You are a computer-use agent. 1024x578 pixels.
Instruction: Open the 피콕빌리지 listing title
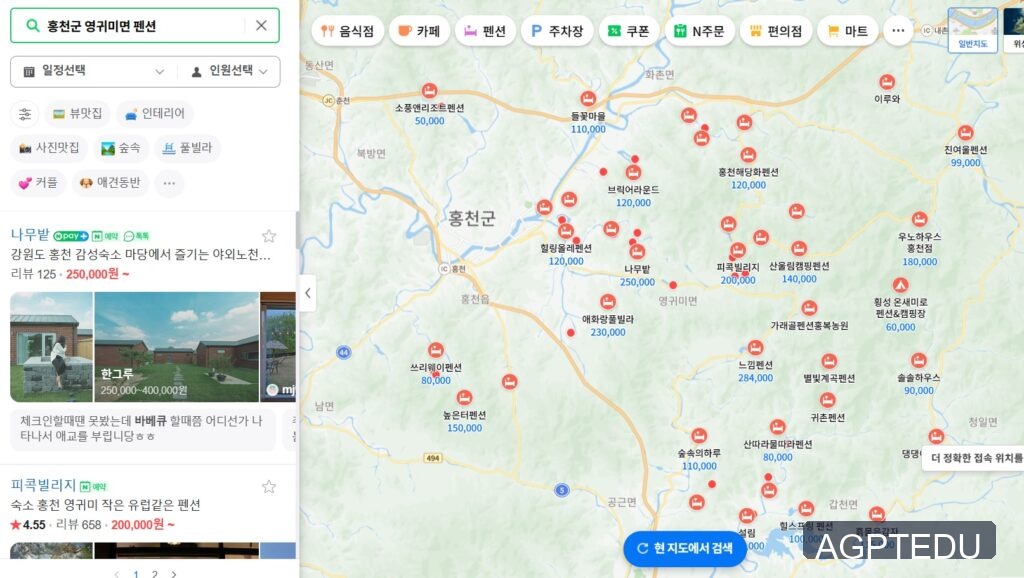43,485
